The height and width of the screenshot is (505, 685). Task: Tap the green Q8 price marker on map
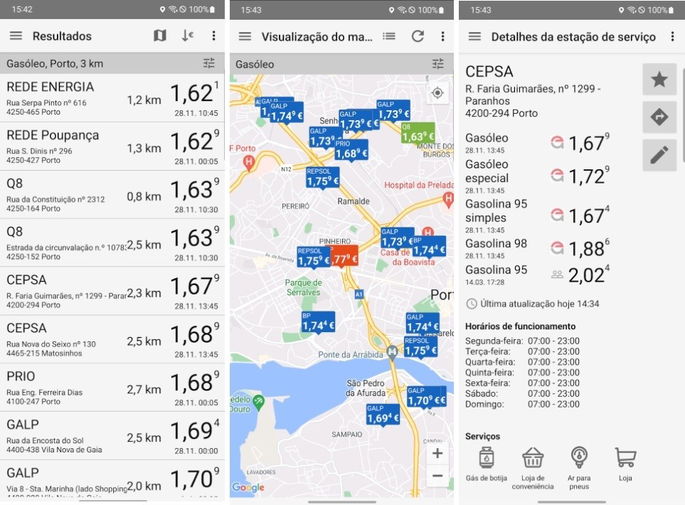(418, 133)
